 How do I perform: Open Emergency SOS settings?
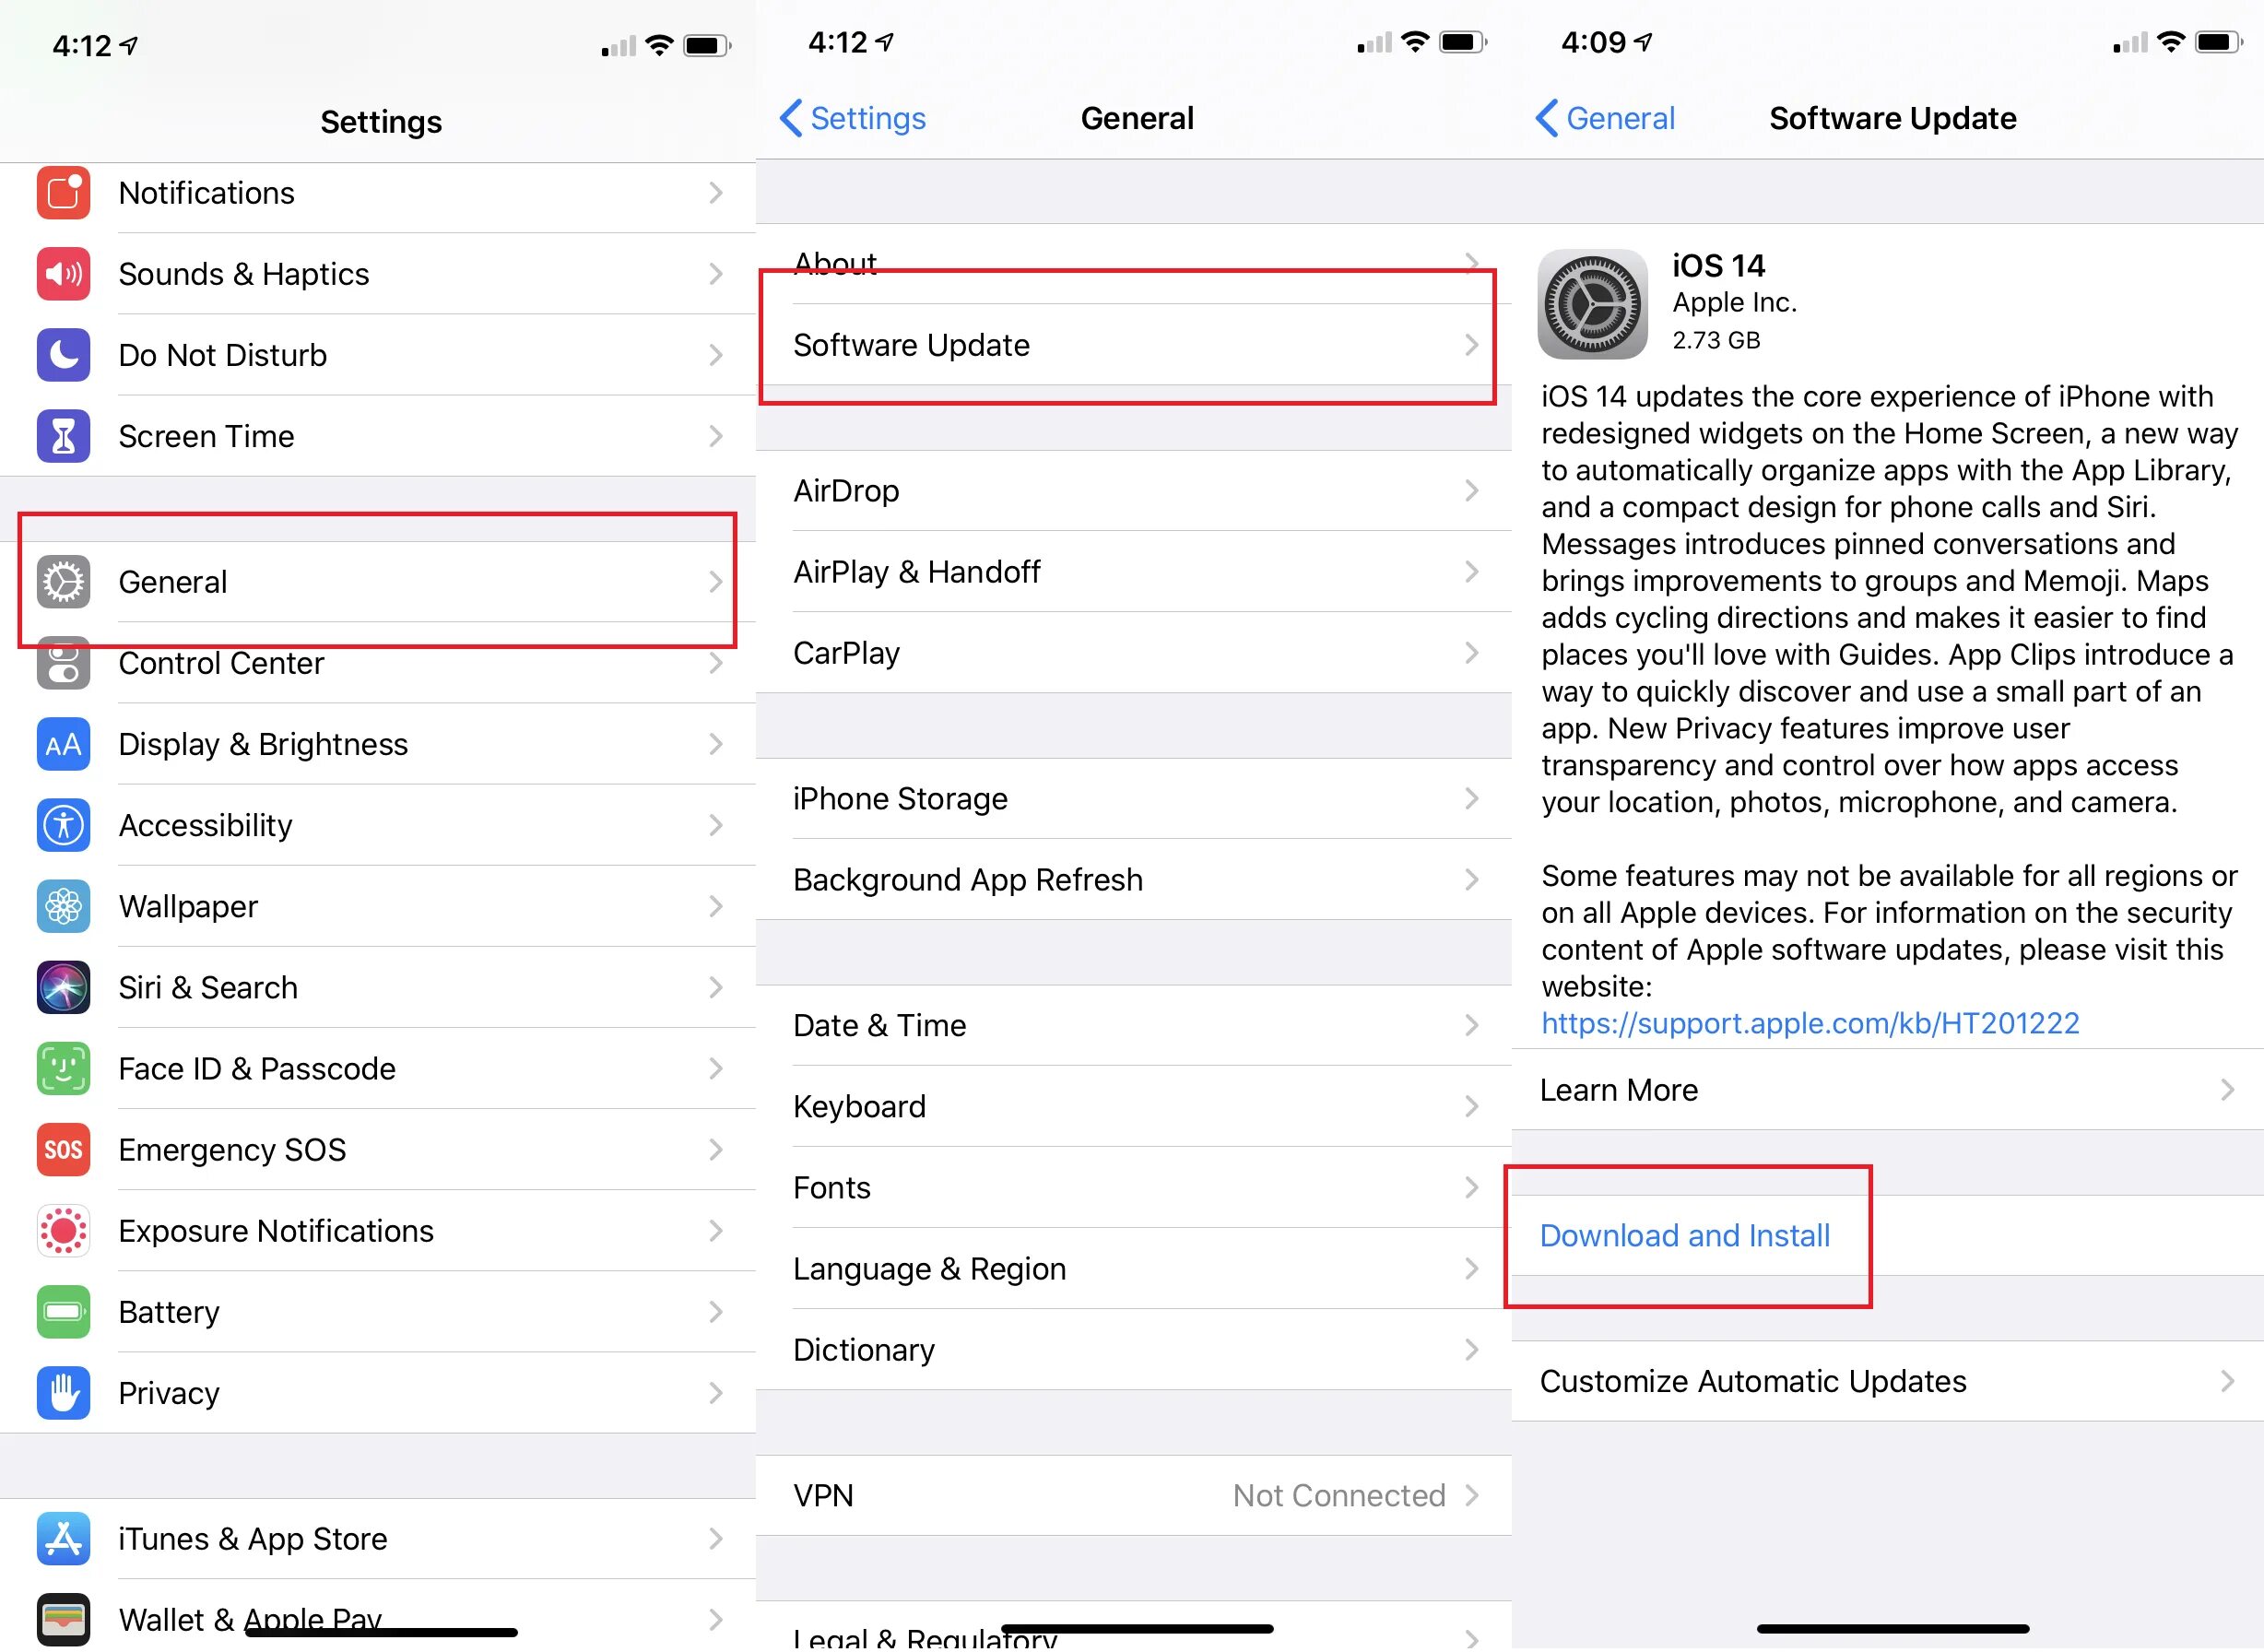[x=374, y=1150]
